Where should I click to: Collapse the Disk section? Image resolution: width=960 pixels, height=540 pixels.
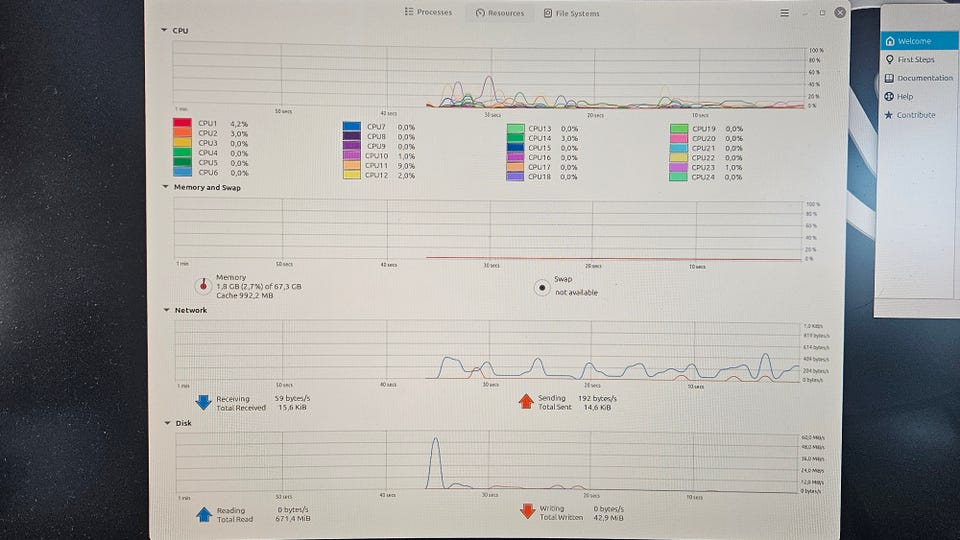[166, 423]
